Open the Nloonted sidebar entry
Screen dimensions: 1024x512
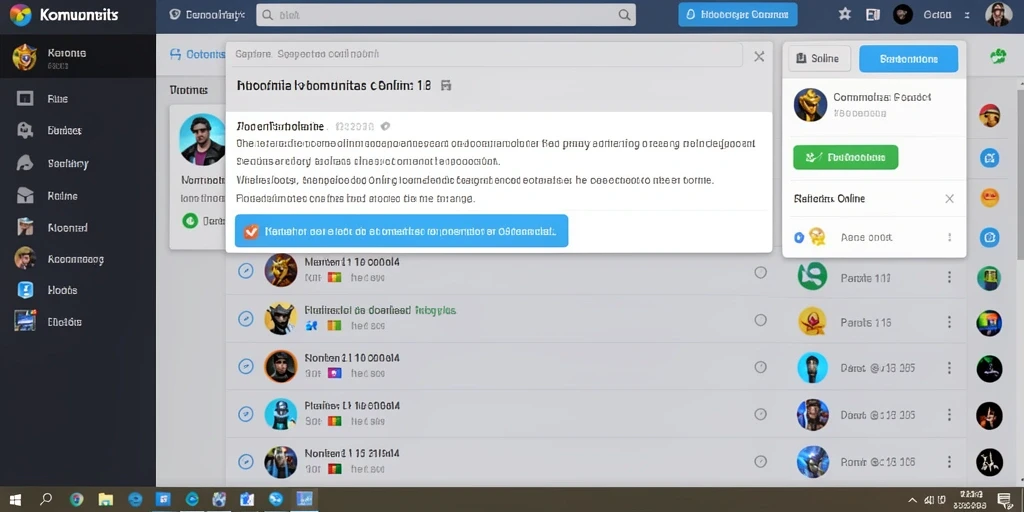(67, 228)
